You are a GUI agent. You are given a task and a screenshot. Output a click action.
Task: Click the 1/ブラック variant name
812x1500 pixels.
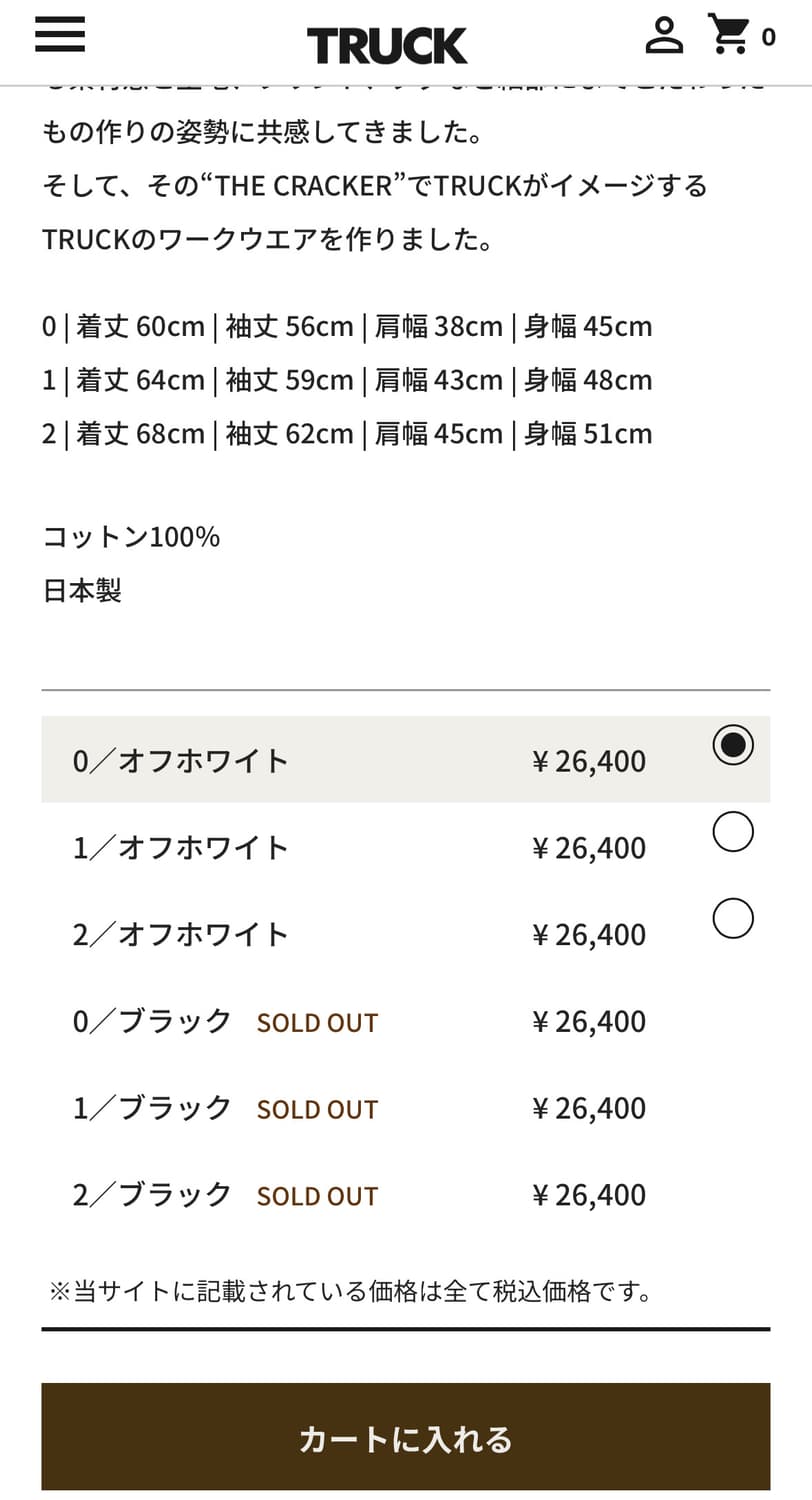pos(152,1109)
